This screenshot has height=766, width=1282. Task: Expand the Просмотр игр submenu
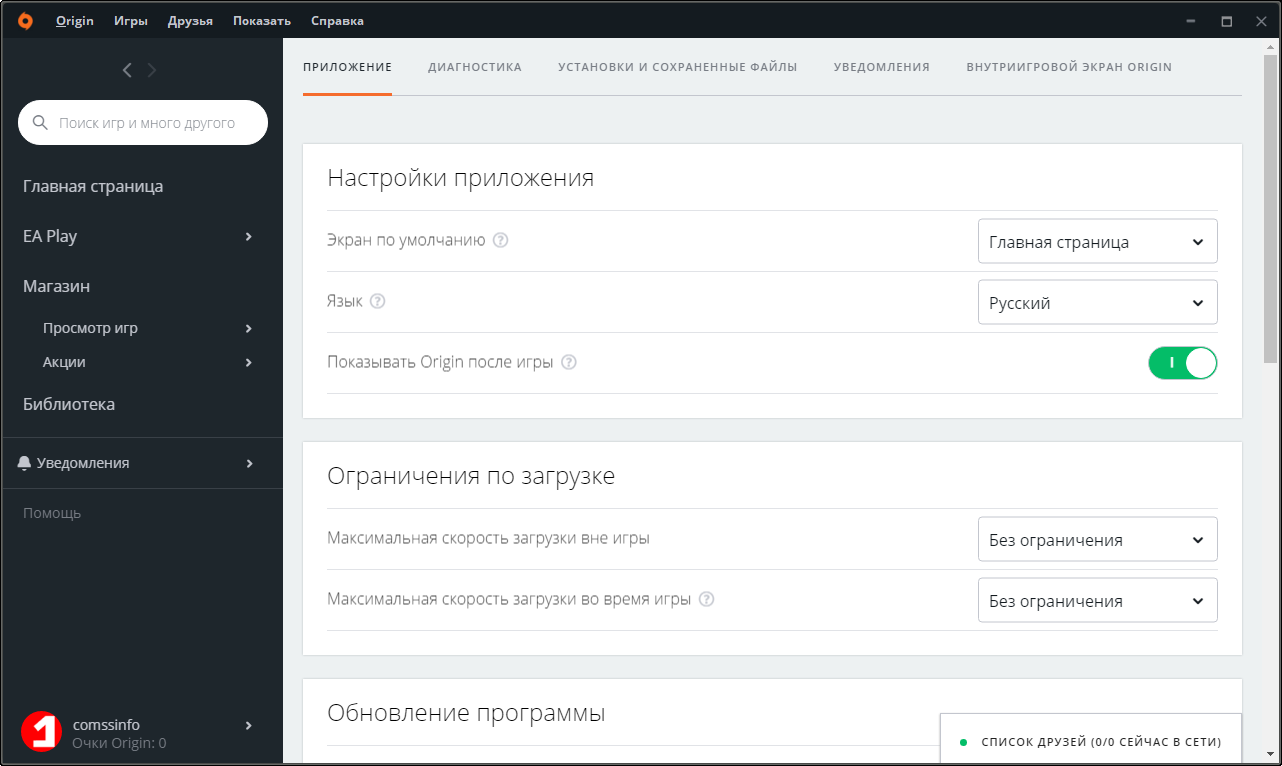click(x=249, y=328)
